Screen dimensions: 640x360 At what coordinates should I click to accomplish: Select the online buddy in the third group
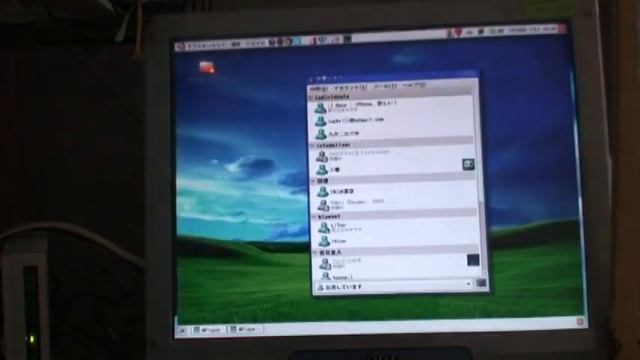click(x=394, y=191)
